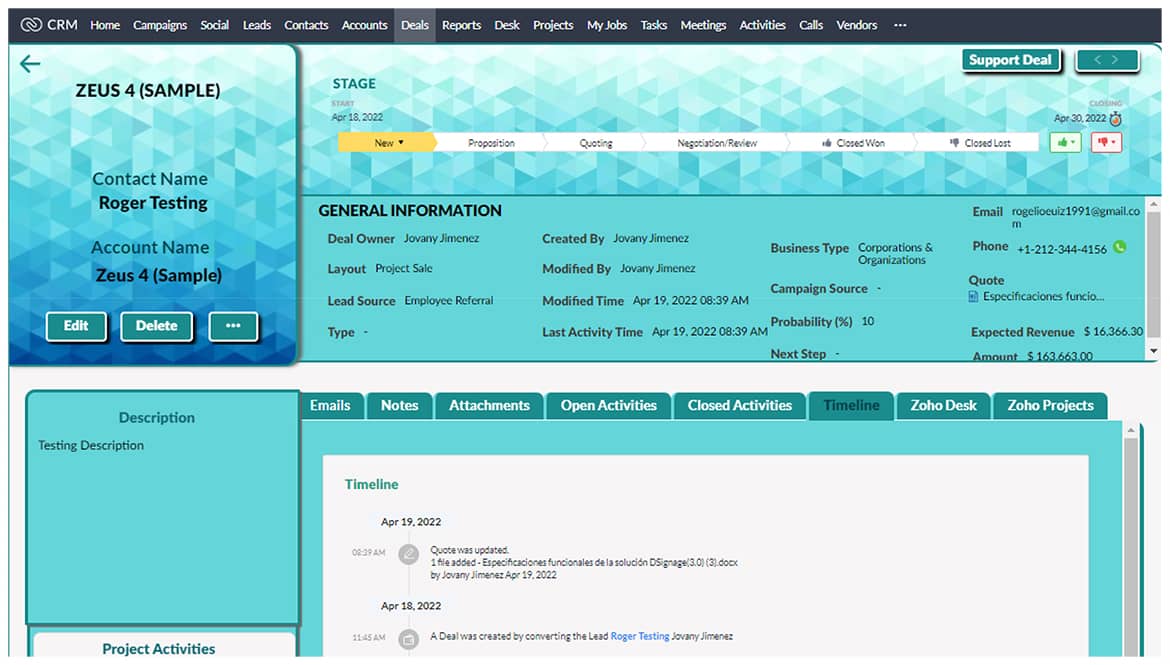The image size is (1170, 665).
Task: Click the deal created timeline icon
Action: point(408,637)
